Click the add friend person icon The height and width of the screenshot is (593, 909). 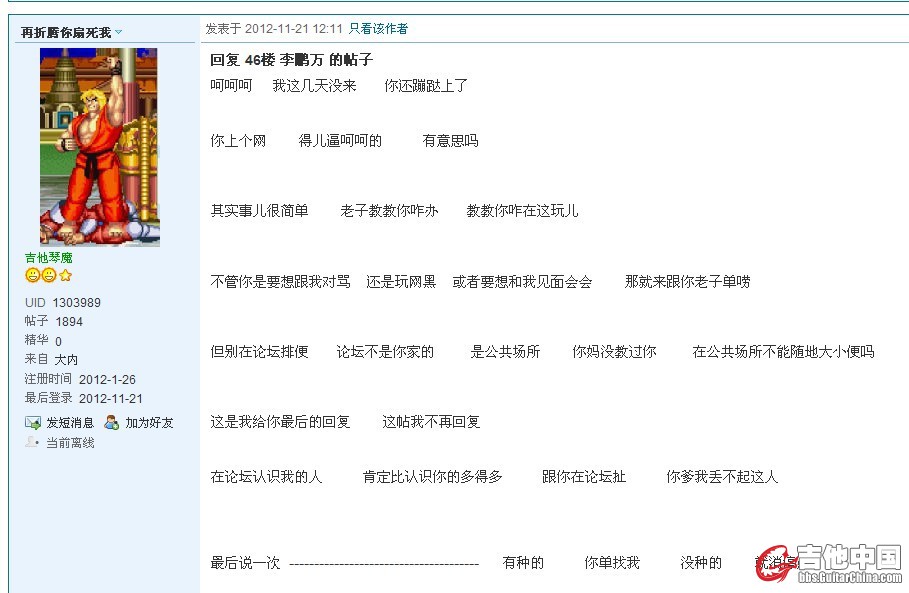[112, 423]
